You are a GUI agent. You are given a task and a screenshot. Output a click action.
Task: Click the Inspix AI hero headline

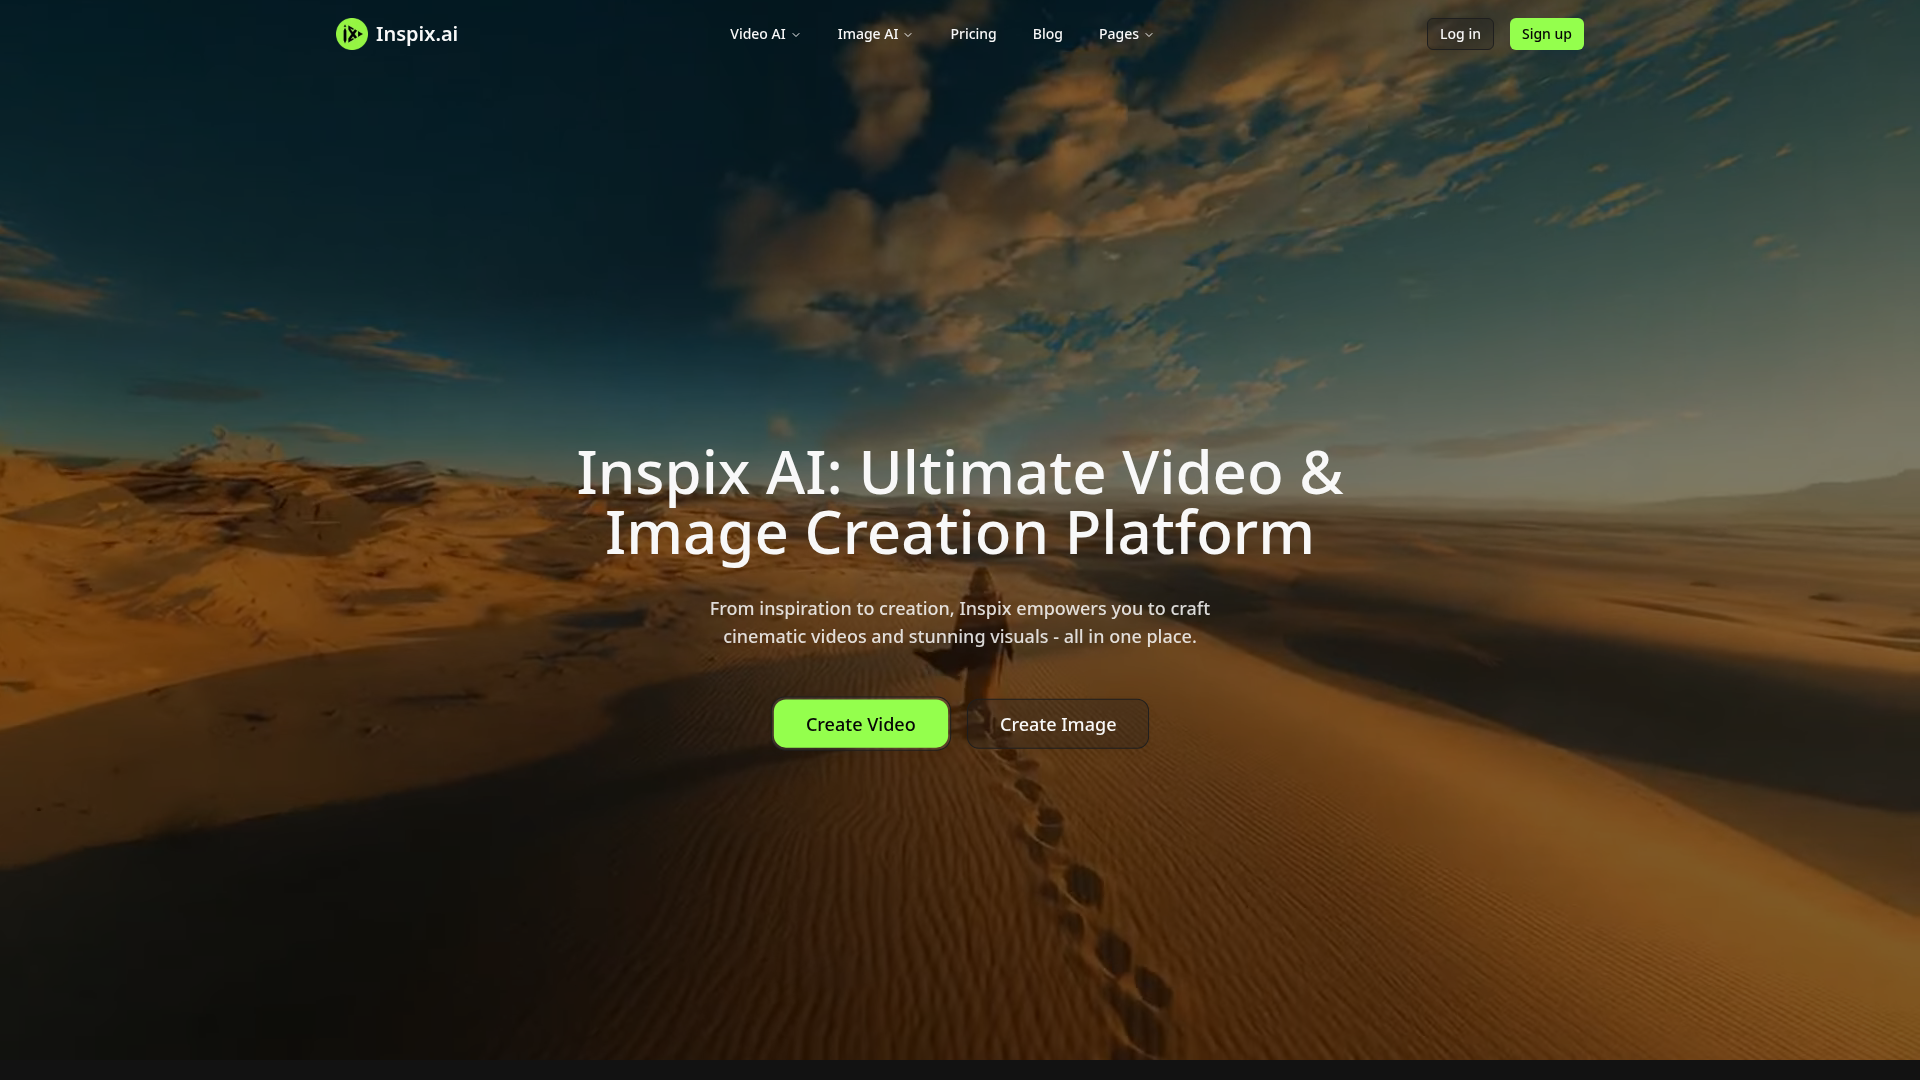(x=959, y=502)
